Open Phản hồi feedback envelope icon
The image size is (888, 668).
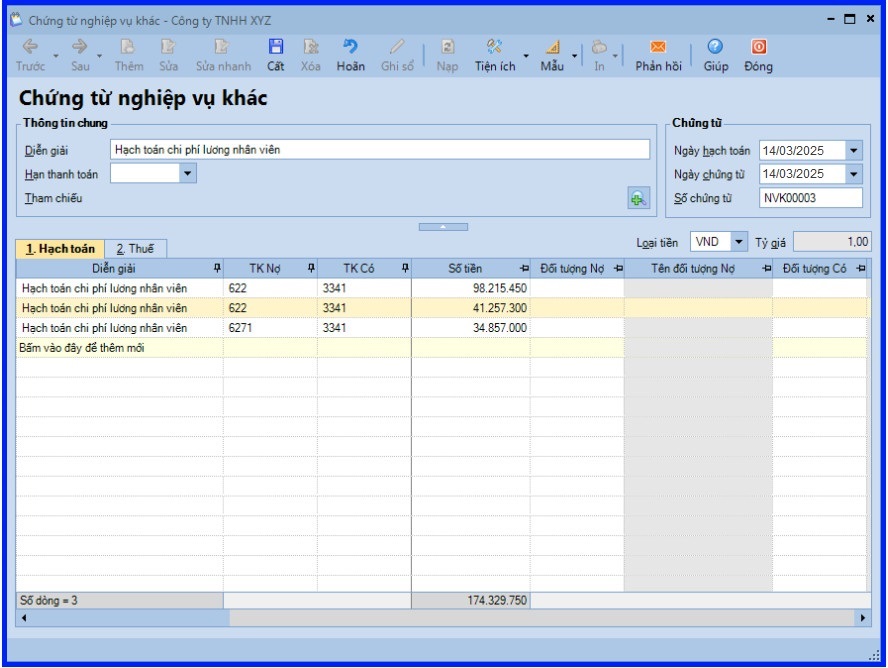pyautogui.click(x=658, y=46)
